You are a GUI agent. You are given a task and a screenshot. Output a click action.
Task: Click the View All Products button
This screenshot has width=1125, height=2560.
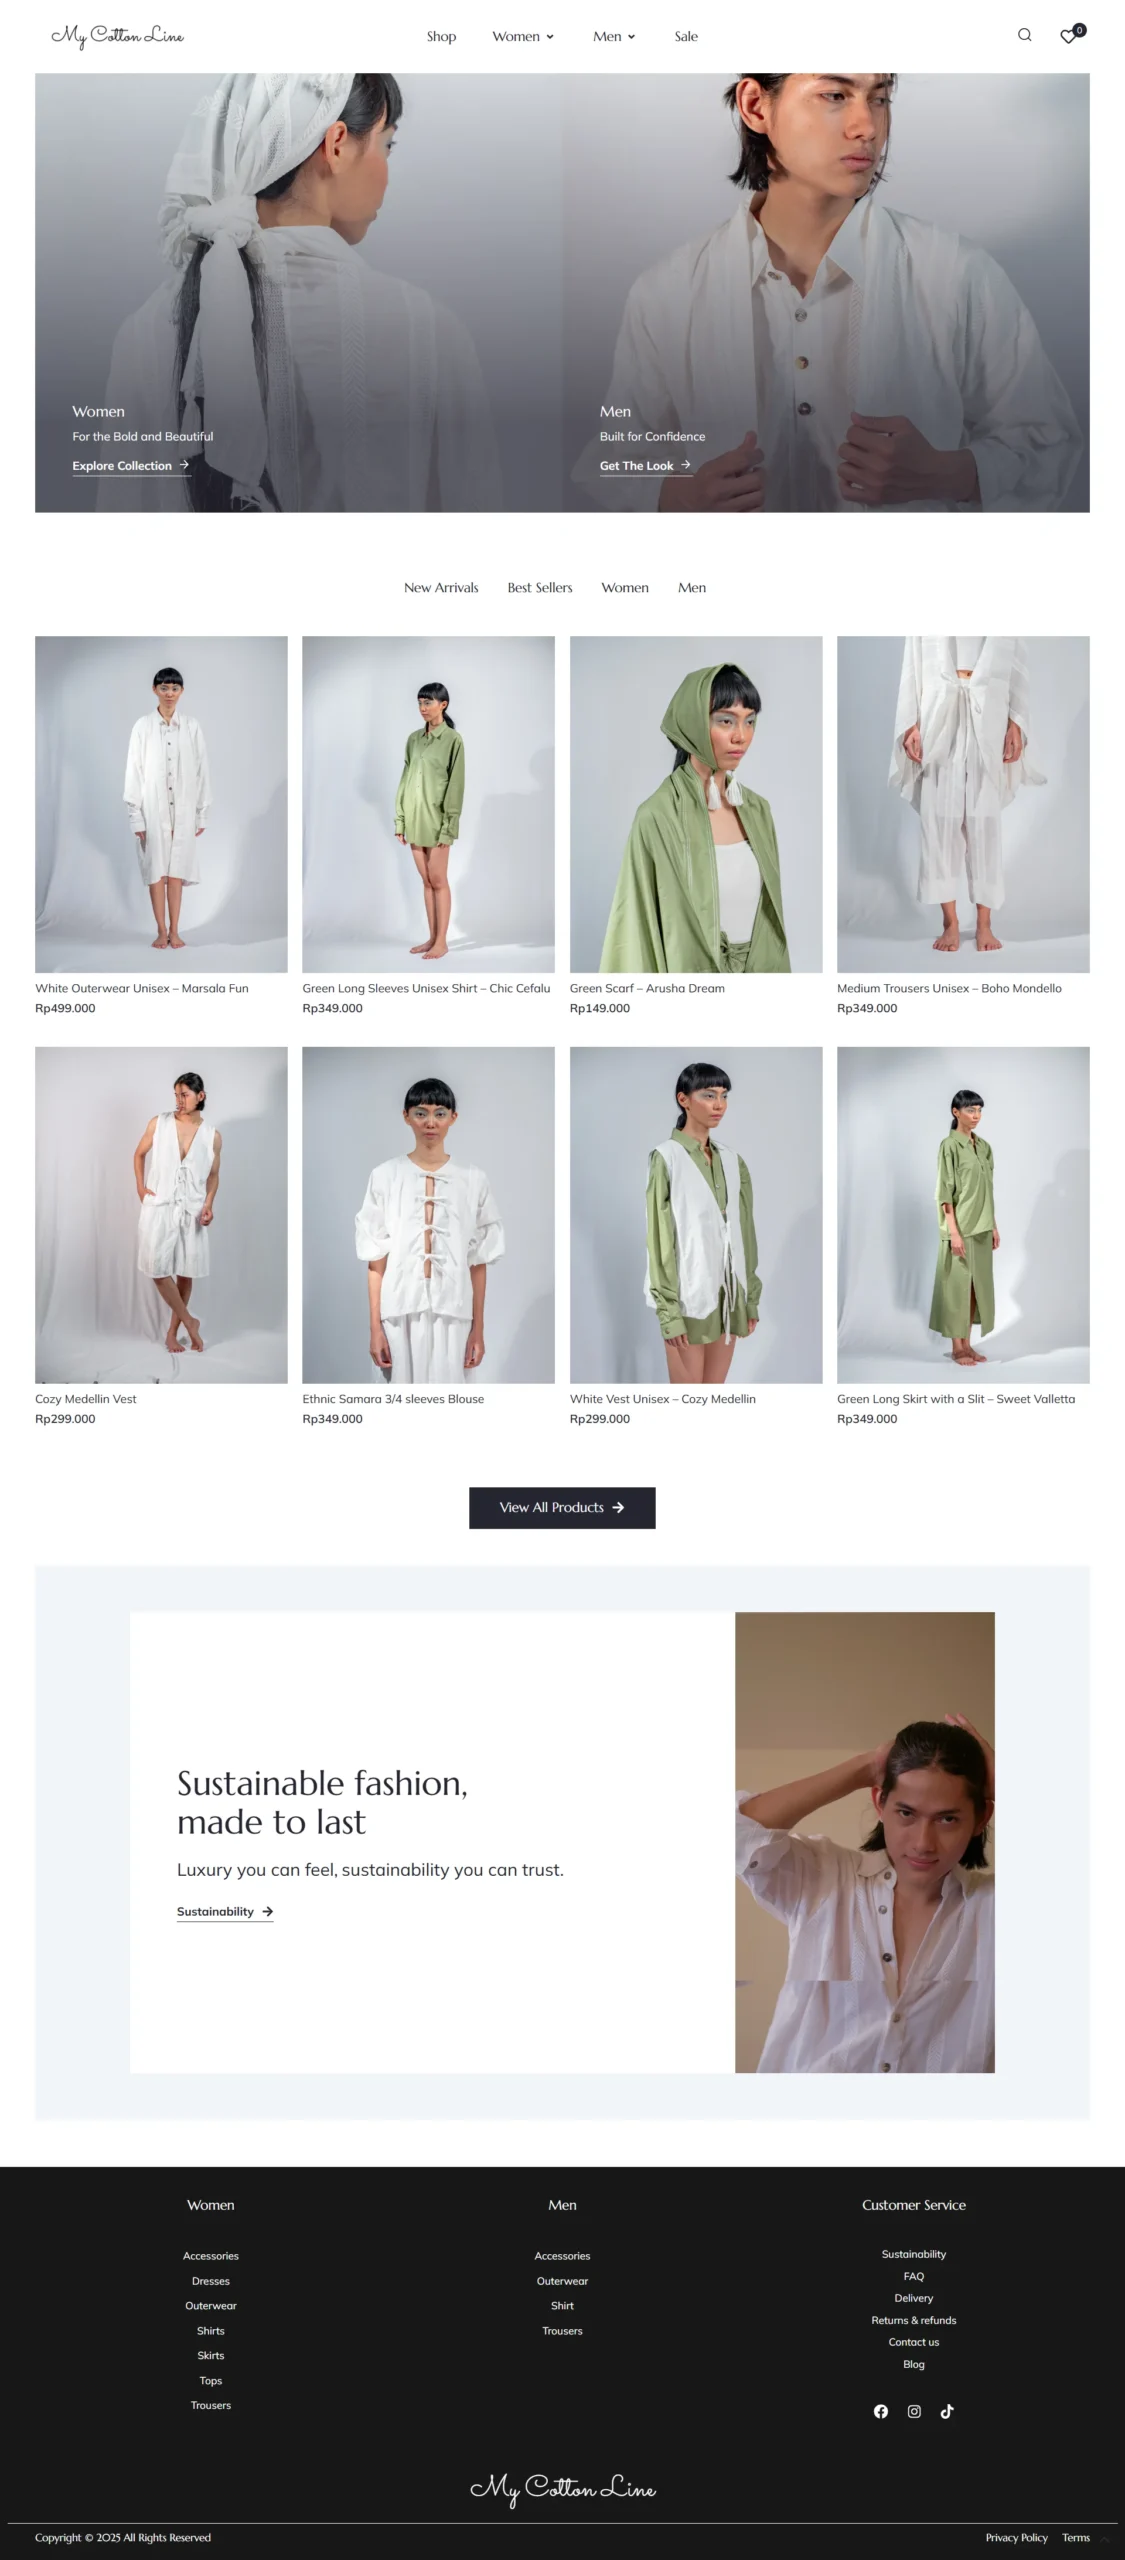562,1507
